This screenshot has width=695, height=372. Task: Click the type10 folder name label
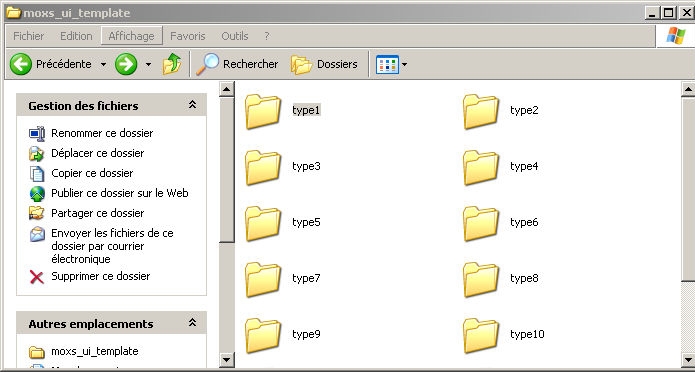527,334
